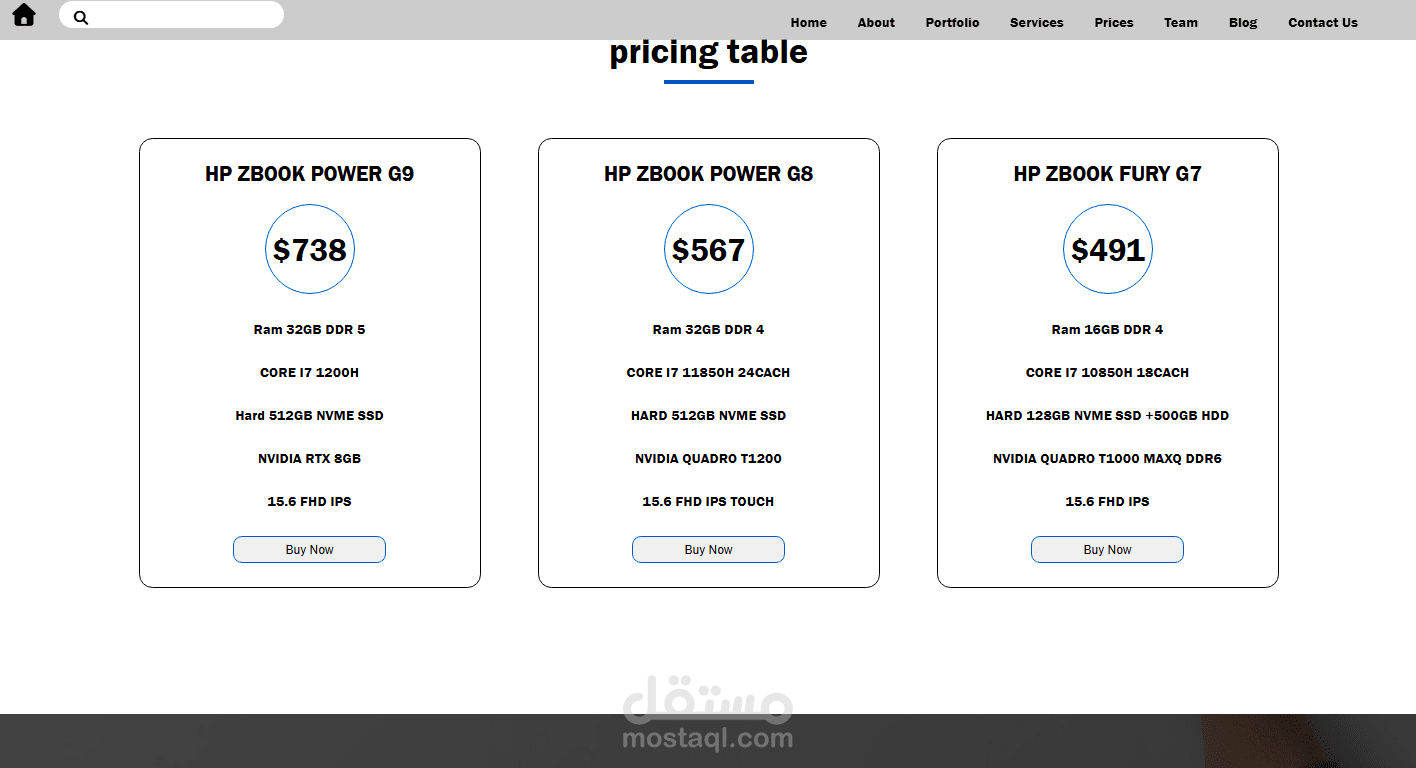Focus the search input field

coord(171,15)
